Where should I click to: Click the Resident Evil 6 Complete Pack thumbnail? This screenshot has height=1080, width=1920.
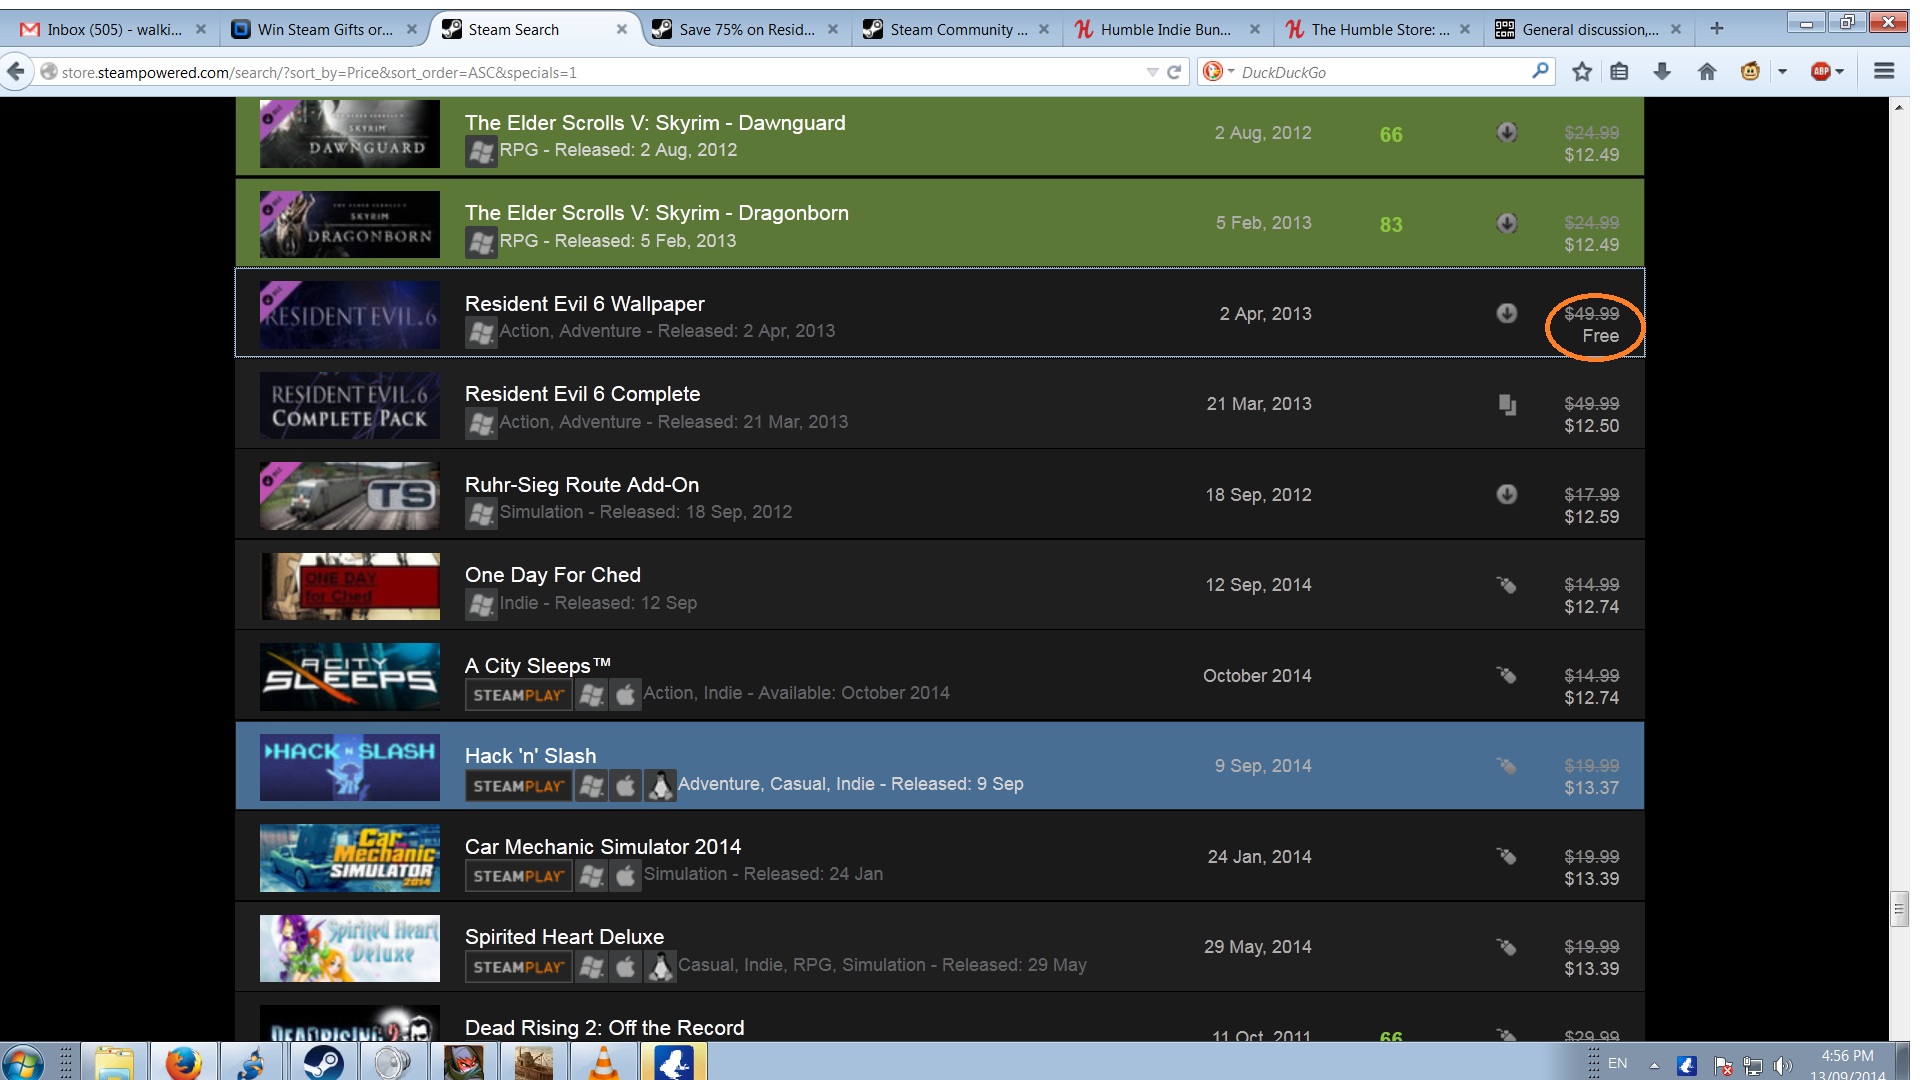pos(349,405)
